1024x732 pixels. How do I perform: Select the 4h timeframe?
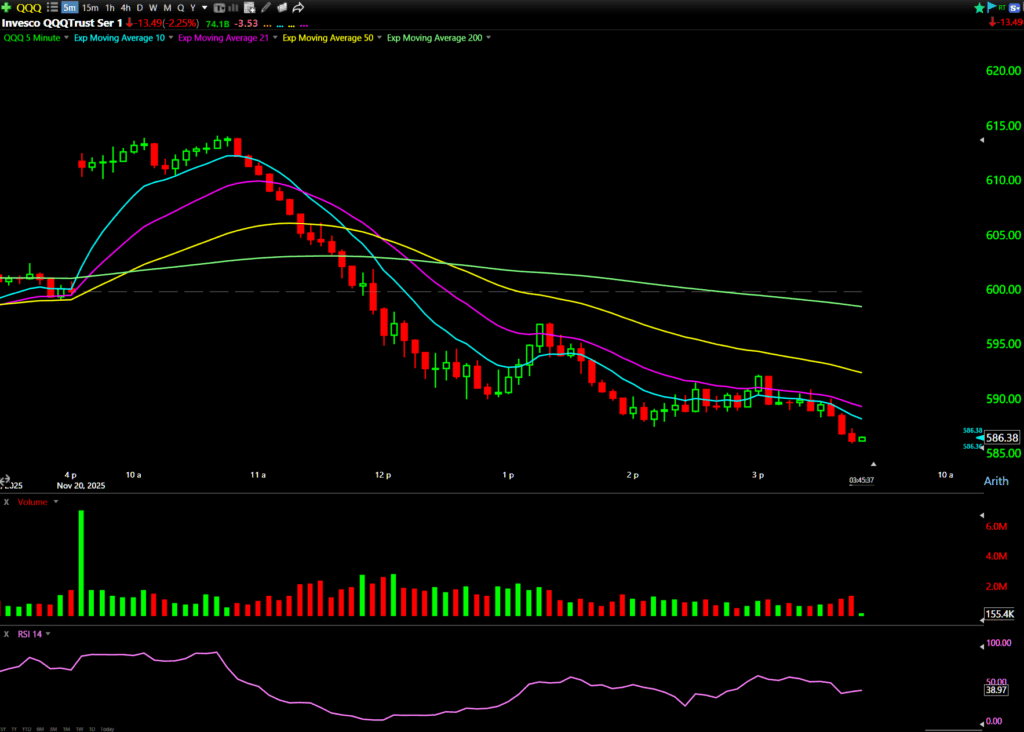coord(125,8)
